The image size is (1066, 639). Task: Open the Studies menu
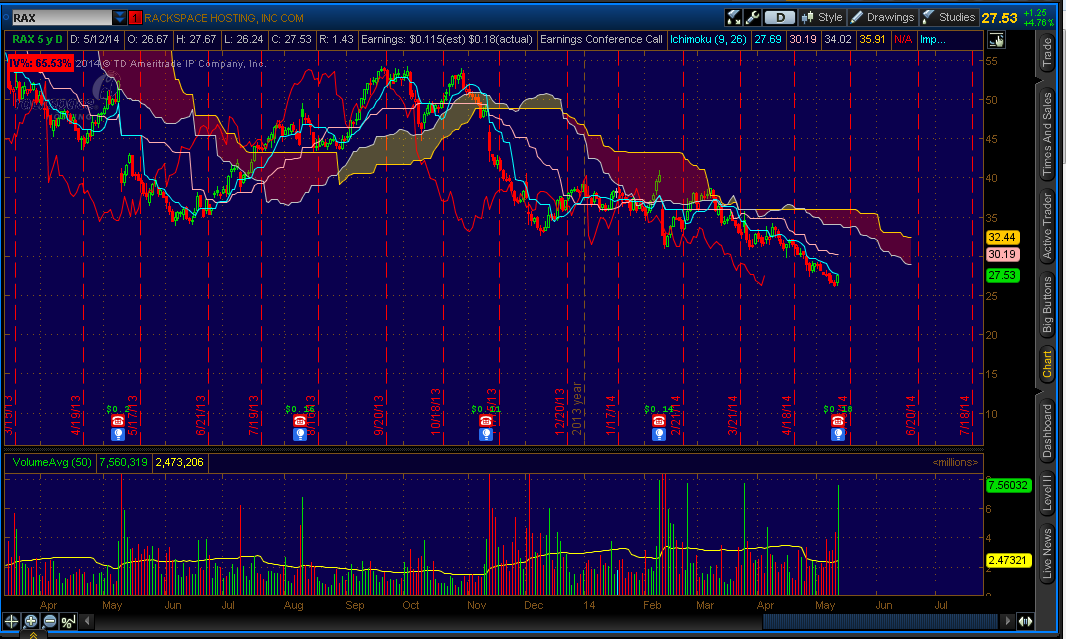tap(949, 18)
